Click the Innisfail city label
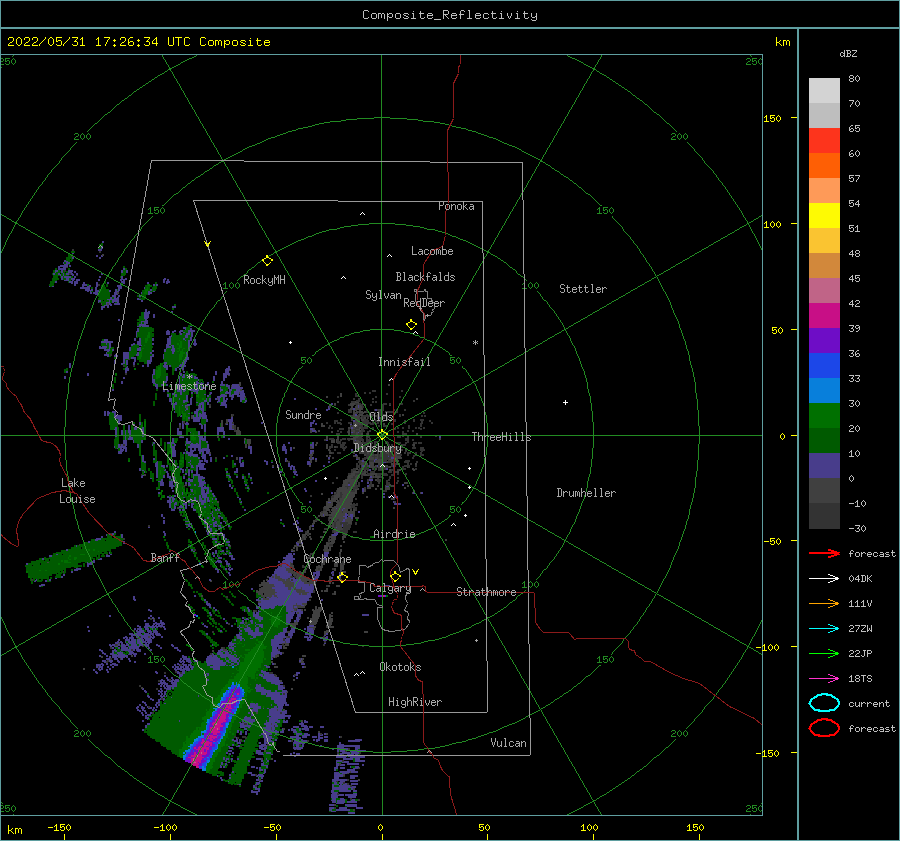 [x=404, y=362]
